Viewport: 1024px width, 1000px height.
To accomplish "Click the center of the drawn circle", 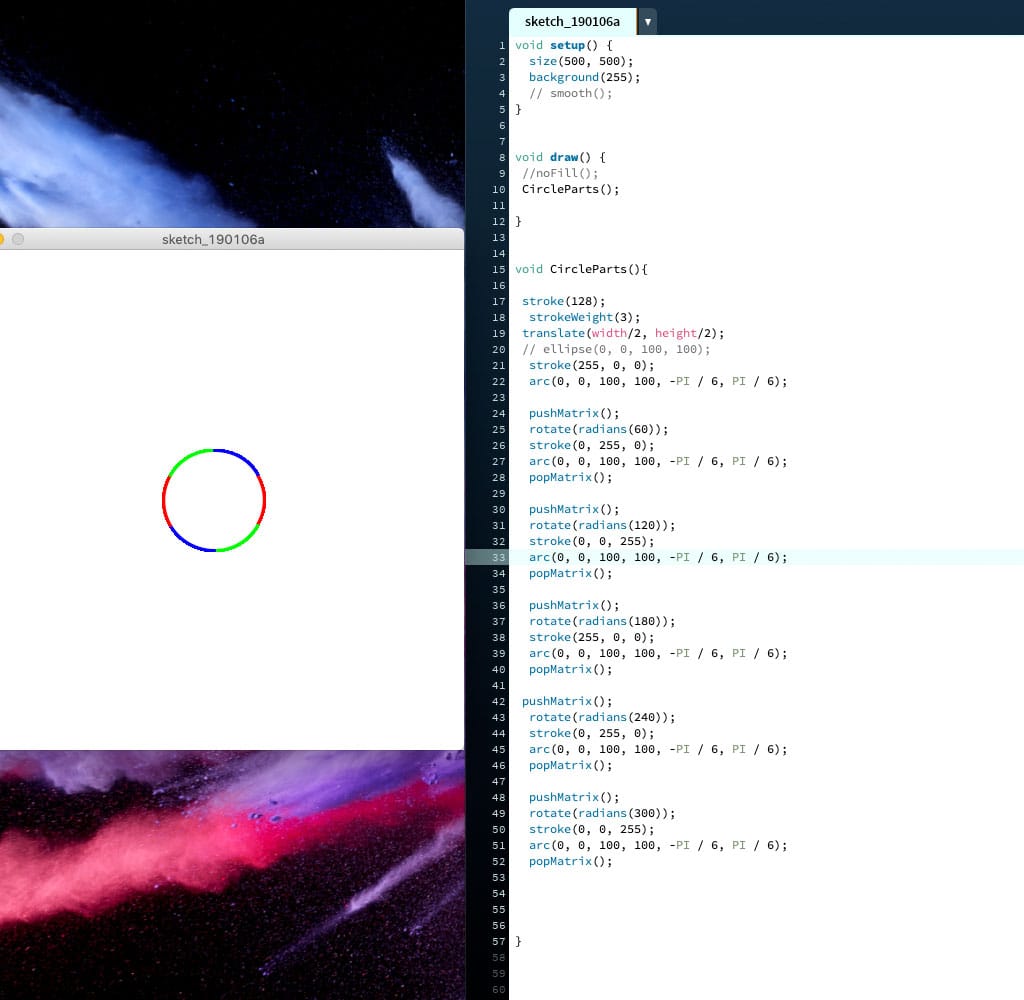I will coord(214,500).
